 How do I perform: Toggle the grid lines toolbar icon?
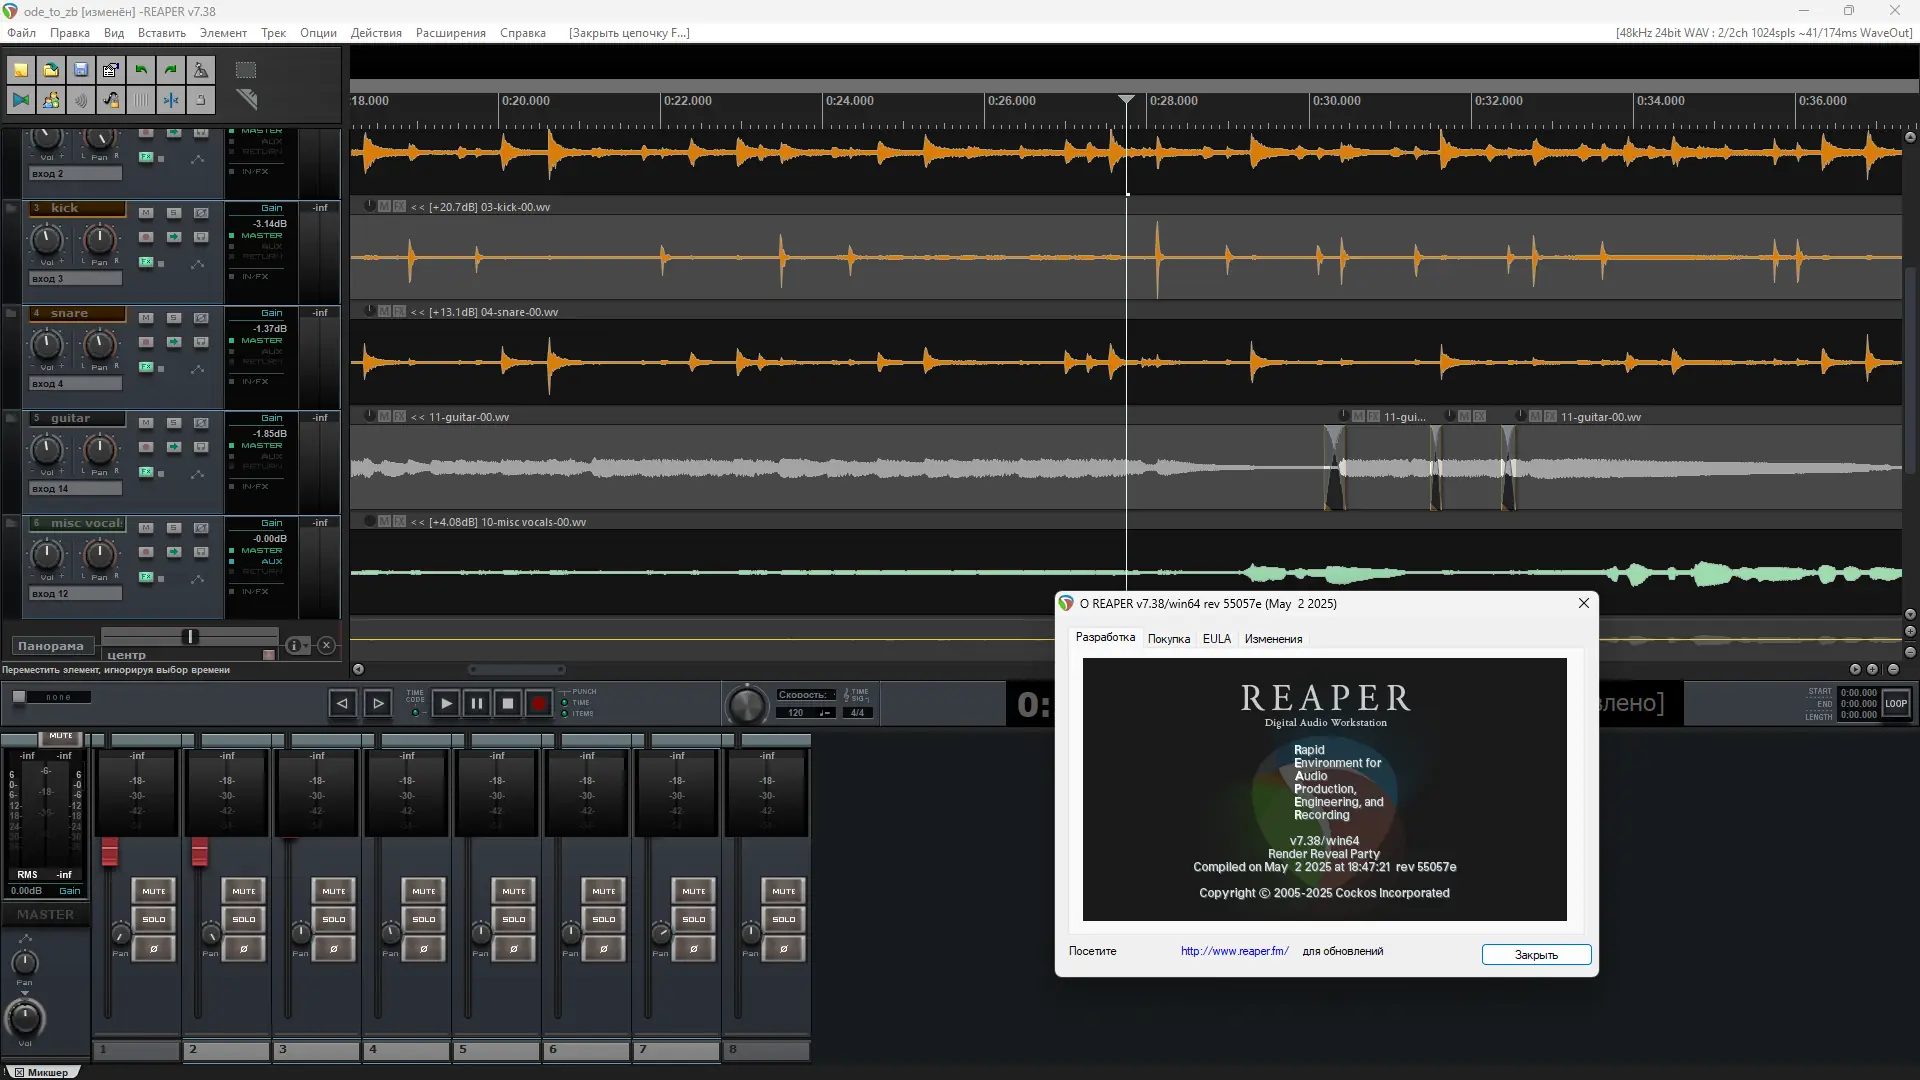[x=141, y=100]
